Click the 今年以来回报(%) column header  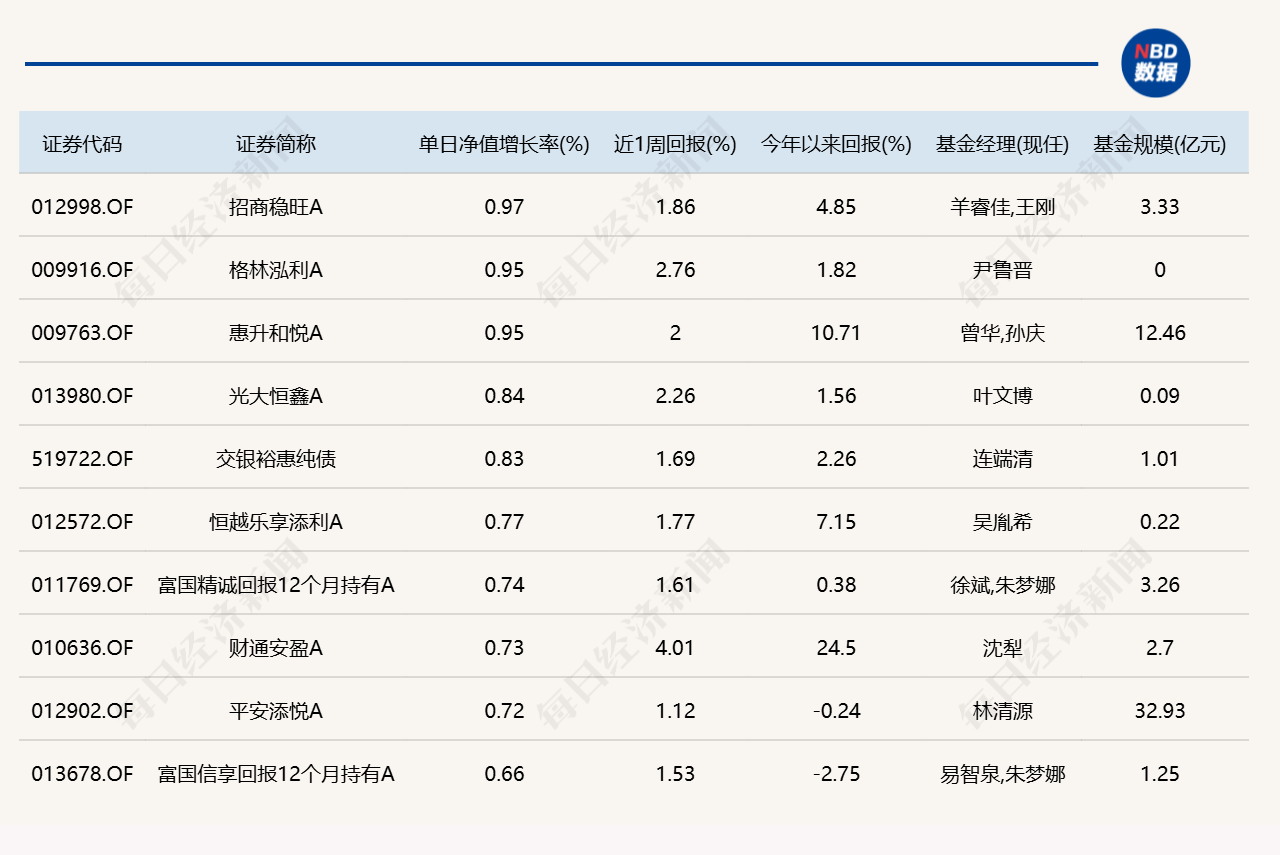click(836, 144)
